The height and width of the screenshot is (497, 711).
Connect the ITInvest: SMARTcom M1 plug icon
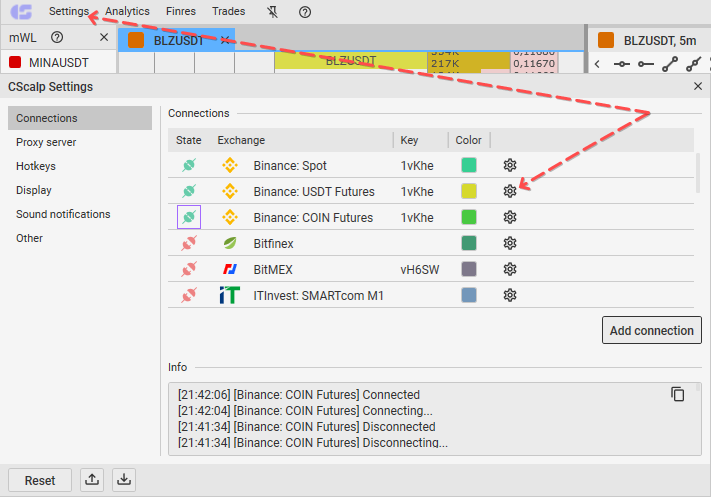pyautogui.click(x=189, y=295)
